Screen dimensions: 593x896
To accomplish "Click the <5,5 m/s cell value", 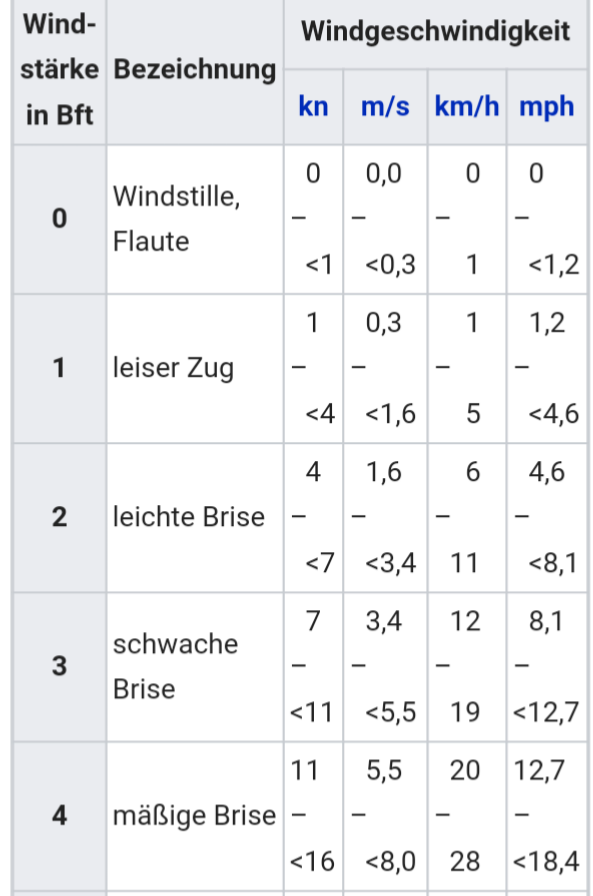I will 391,713.
